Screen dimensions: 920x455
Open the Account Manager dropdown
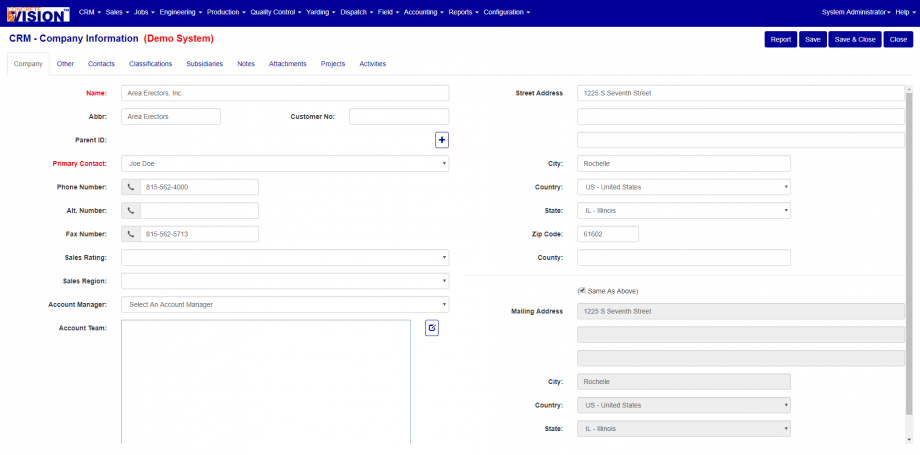coord(285,305)
